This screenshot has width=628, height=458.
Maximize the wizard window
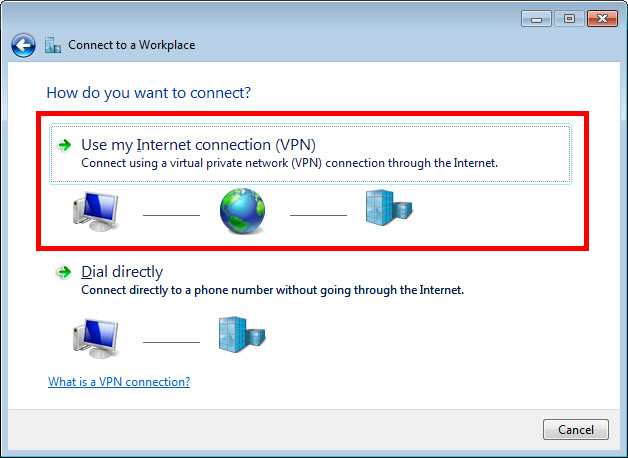coord(569,19)
